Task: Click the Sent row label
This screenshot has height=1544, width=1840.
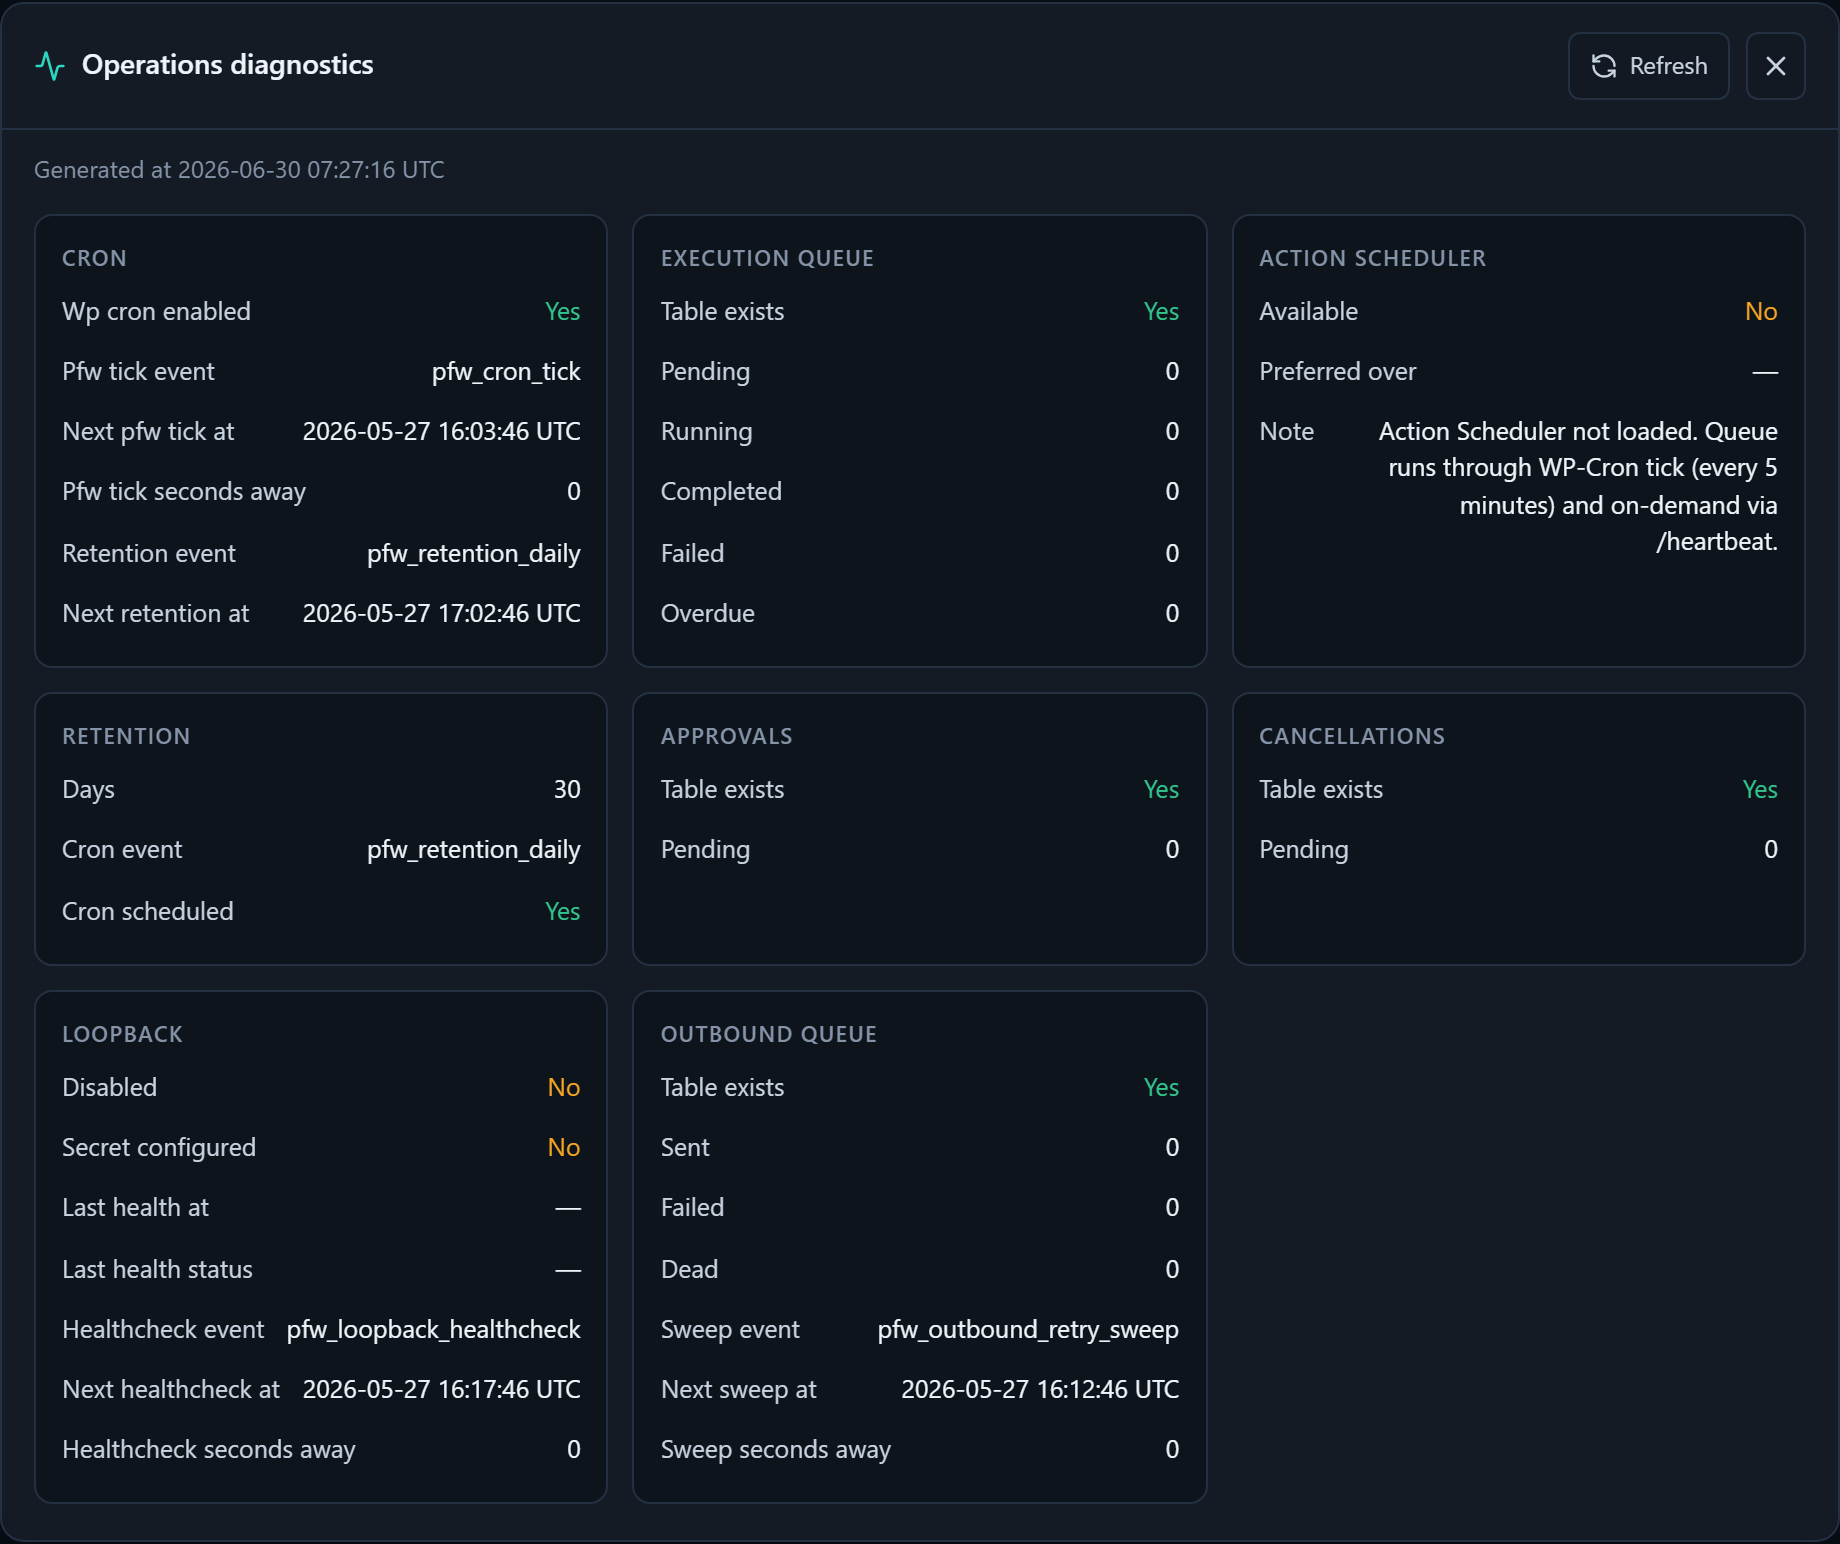Action: [x=685, y=1148]
